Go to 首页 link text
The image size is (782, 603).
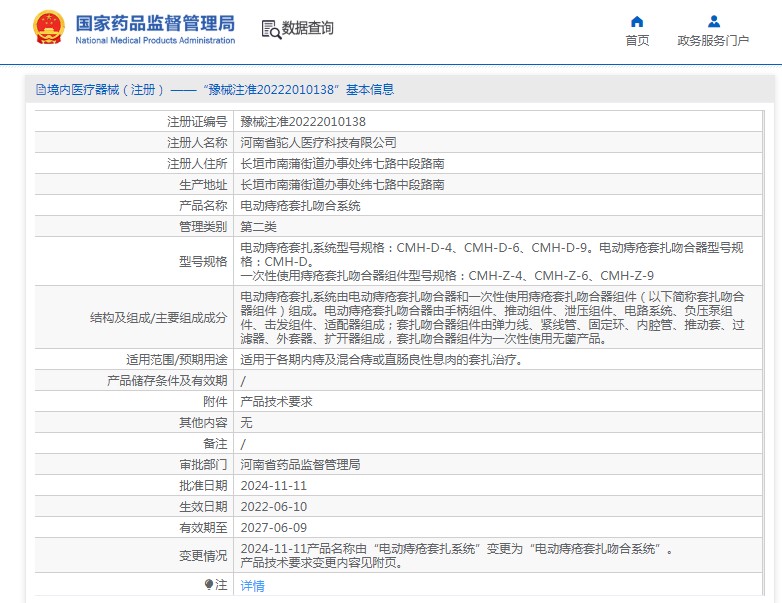tap(637, 41)
